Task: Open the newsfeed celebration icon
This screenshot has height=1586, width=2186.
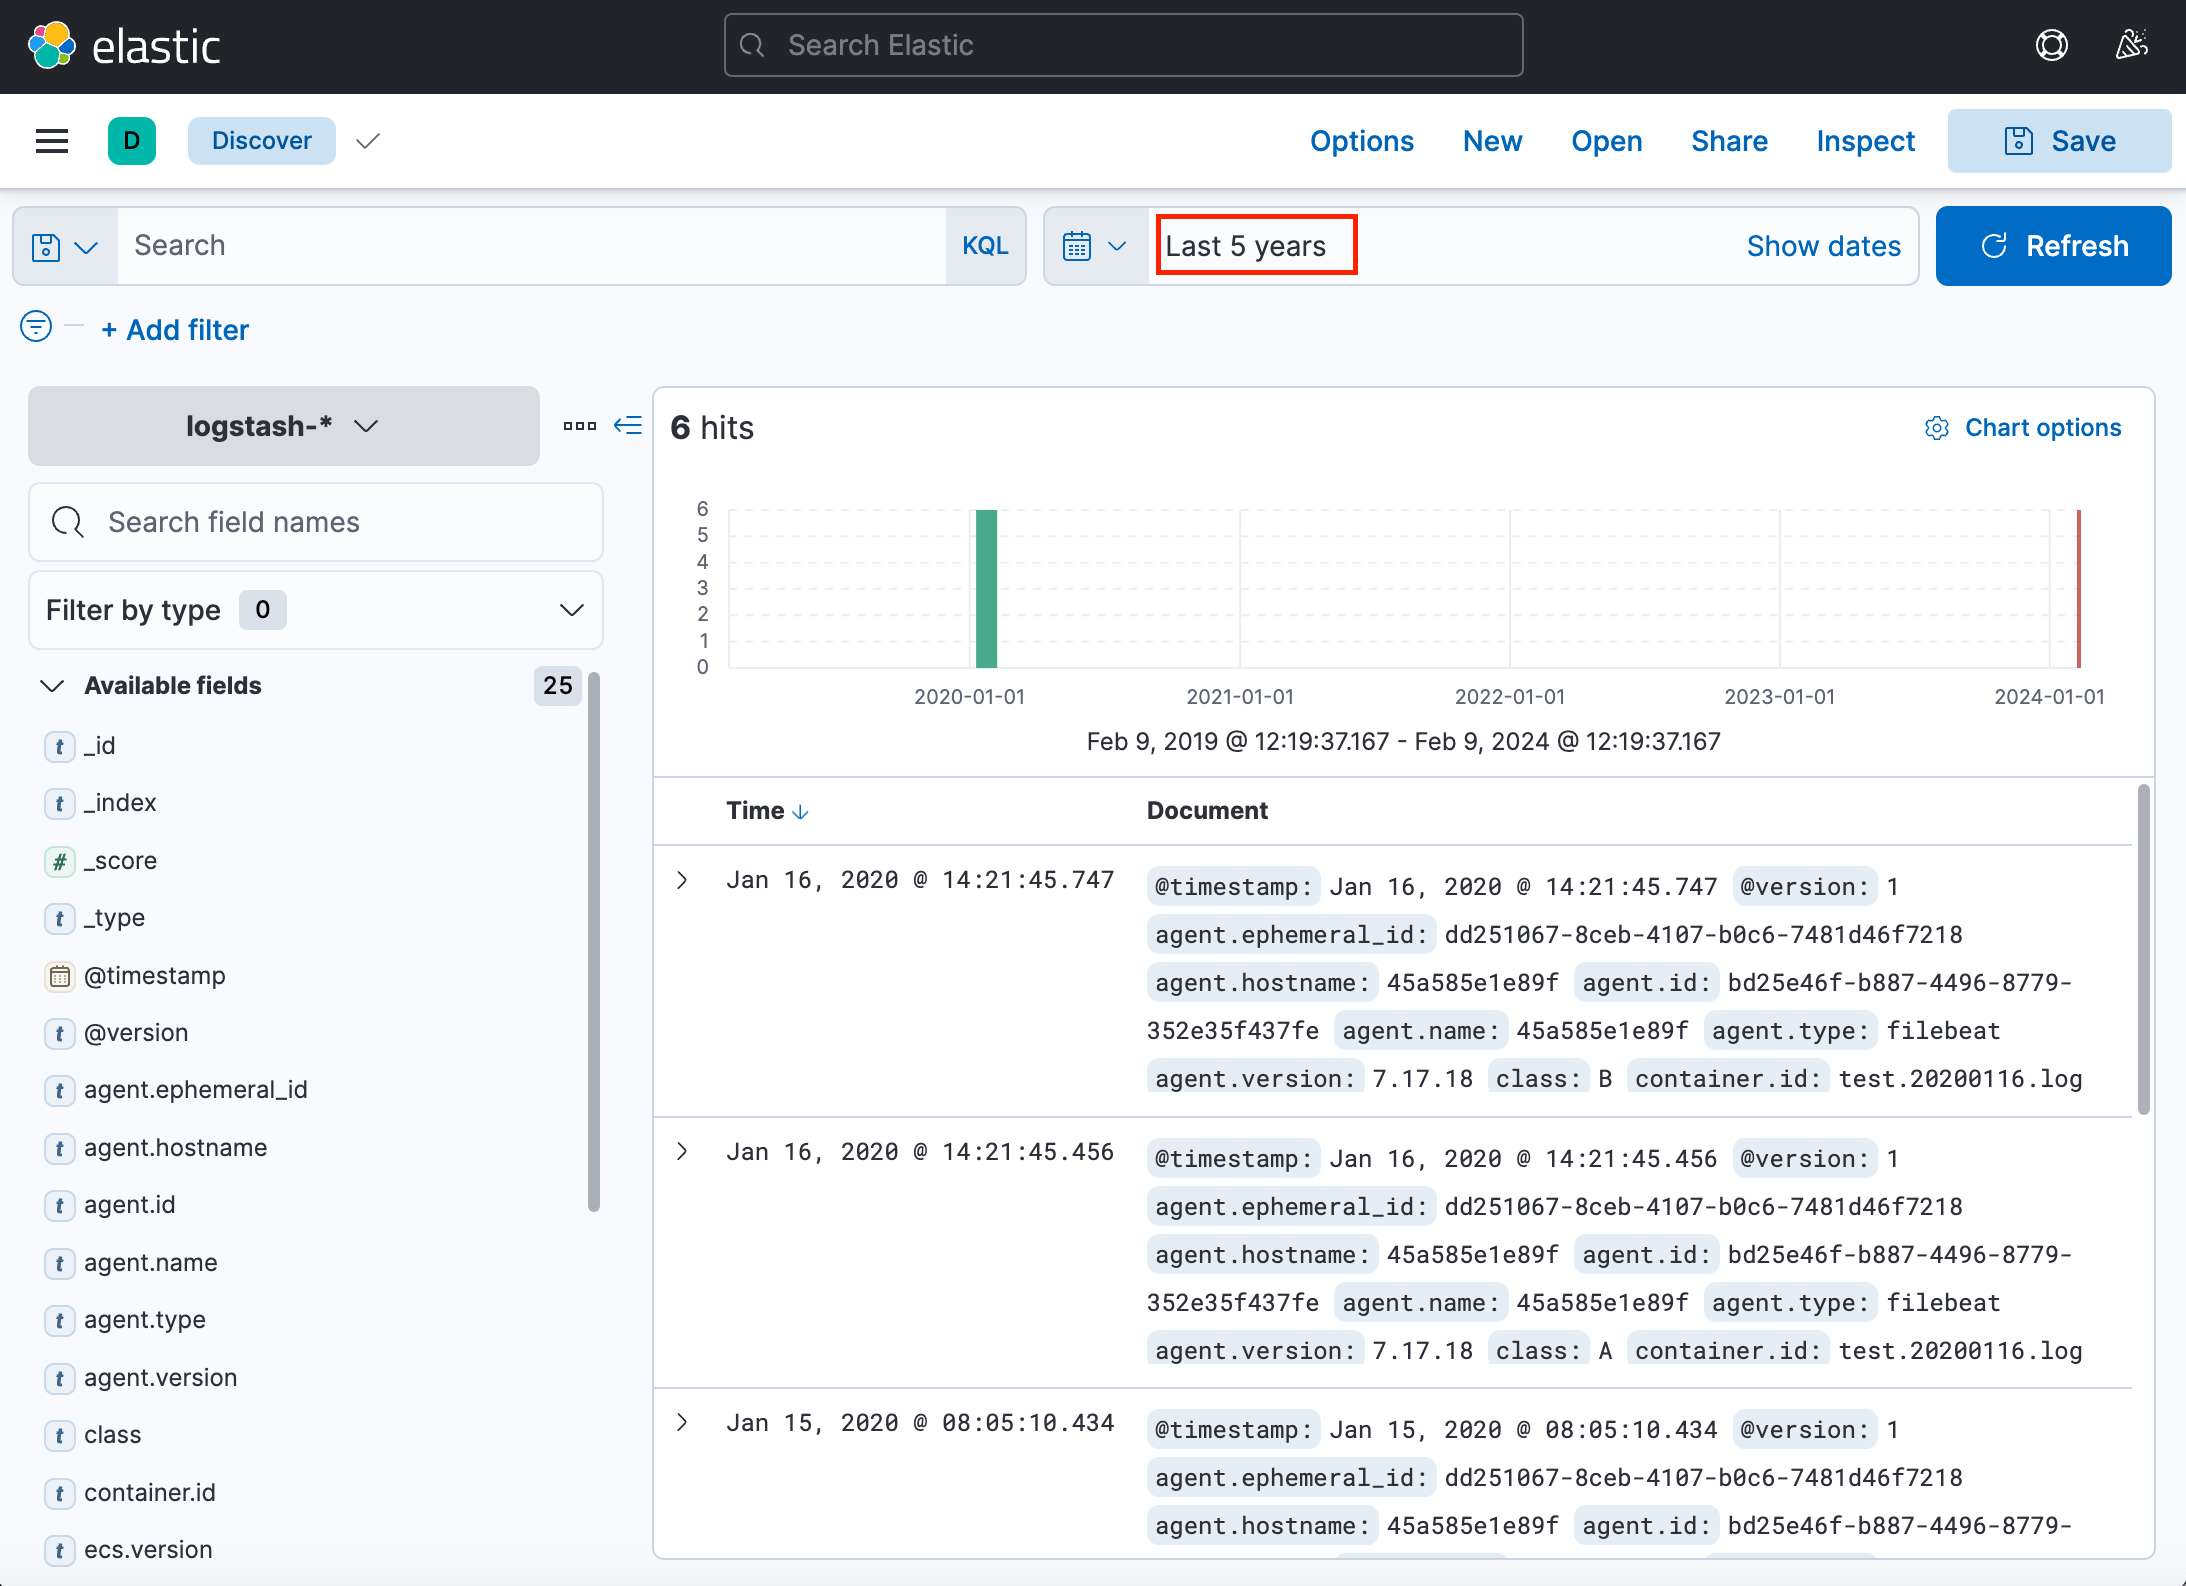Action: tap(2131, 45)
